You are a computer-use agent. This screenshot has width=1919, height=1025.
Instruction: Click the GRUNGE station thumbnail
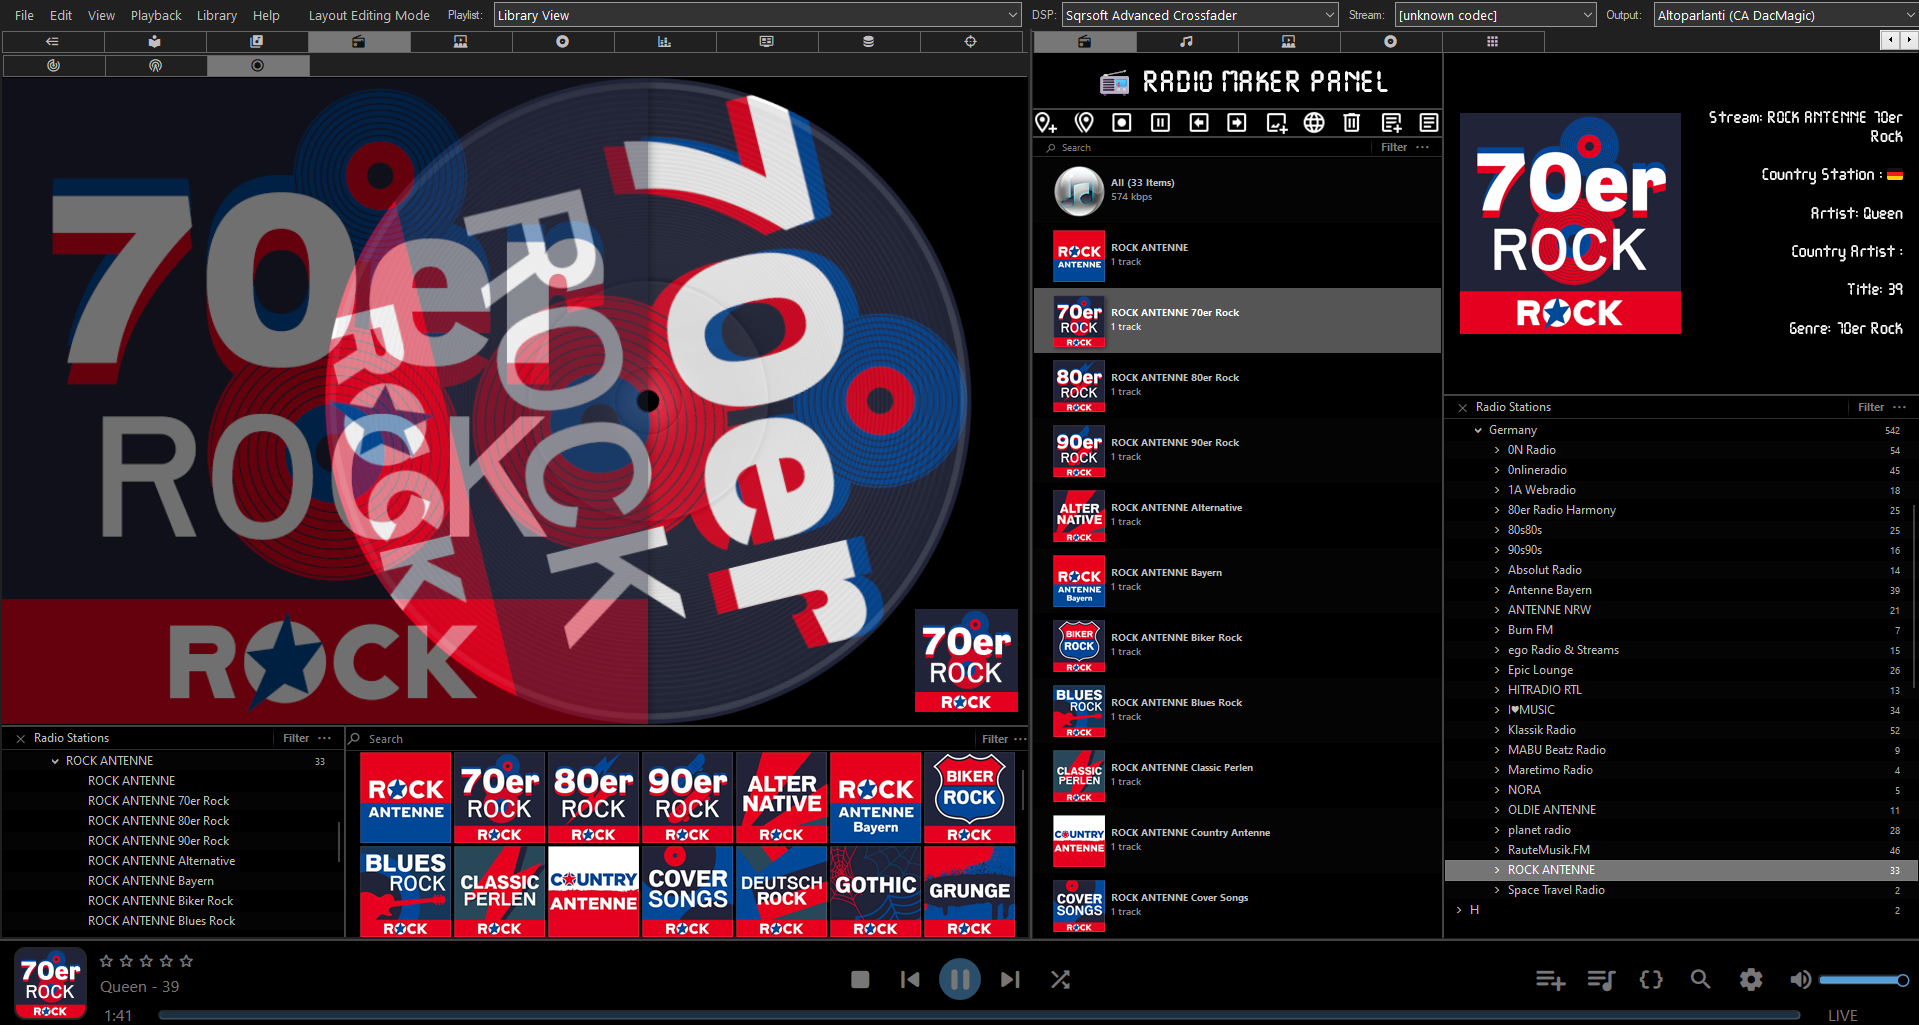[969, 892]
